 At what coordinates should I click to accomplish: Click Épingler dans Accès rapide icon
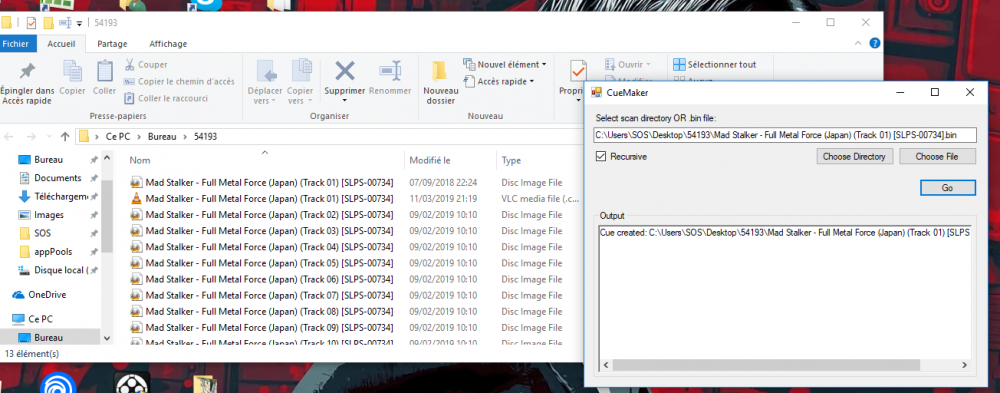27,71
